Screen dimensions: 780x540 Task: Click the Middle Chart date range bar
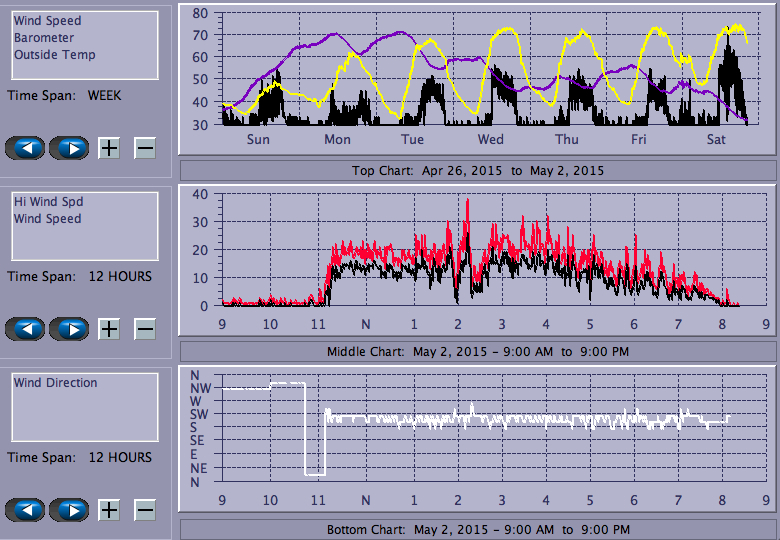click(477, 352)
